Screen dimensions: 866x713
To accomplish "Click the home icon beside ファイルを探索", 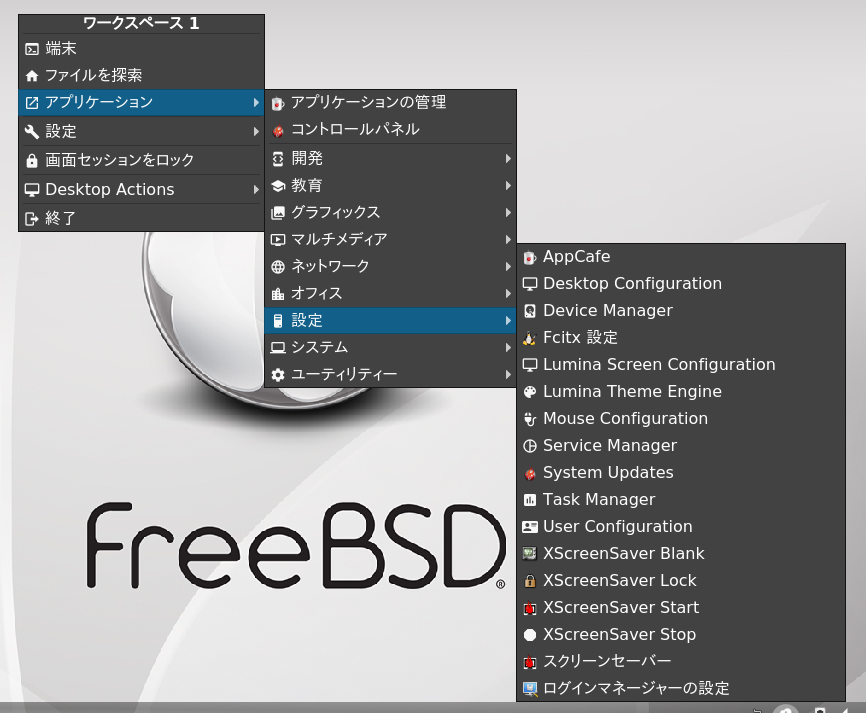I will click(32, 76).
